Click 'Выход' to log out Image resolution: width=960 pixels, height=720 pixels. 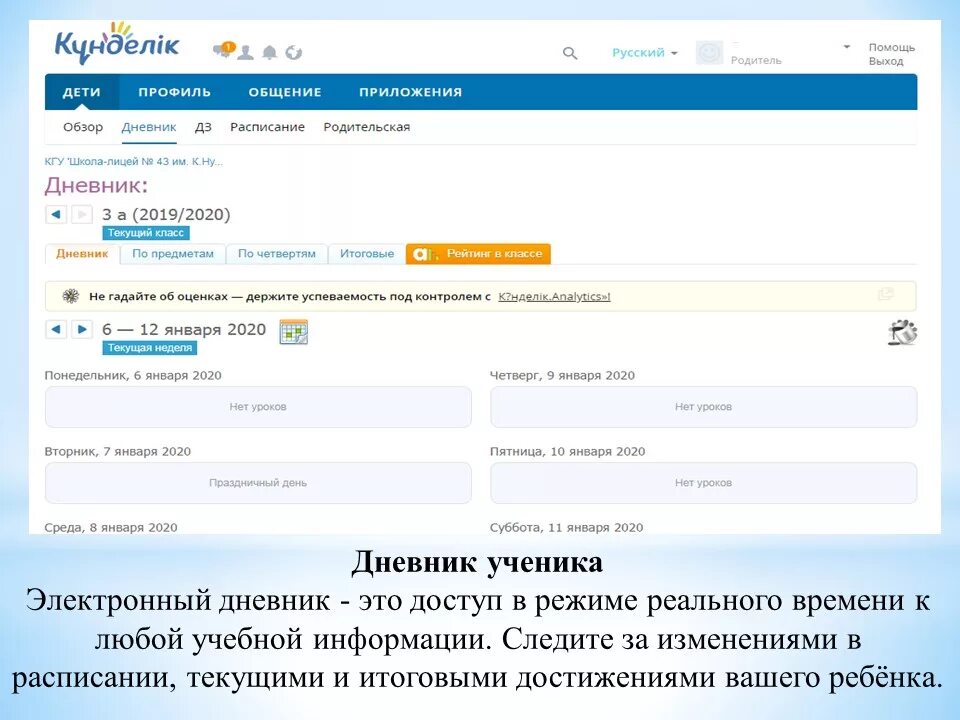tap(889, 60)
